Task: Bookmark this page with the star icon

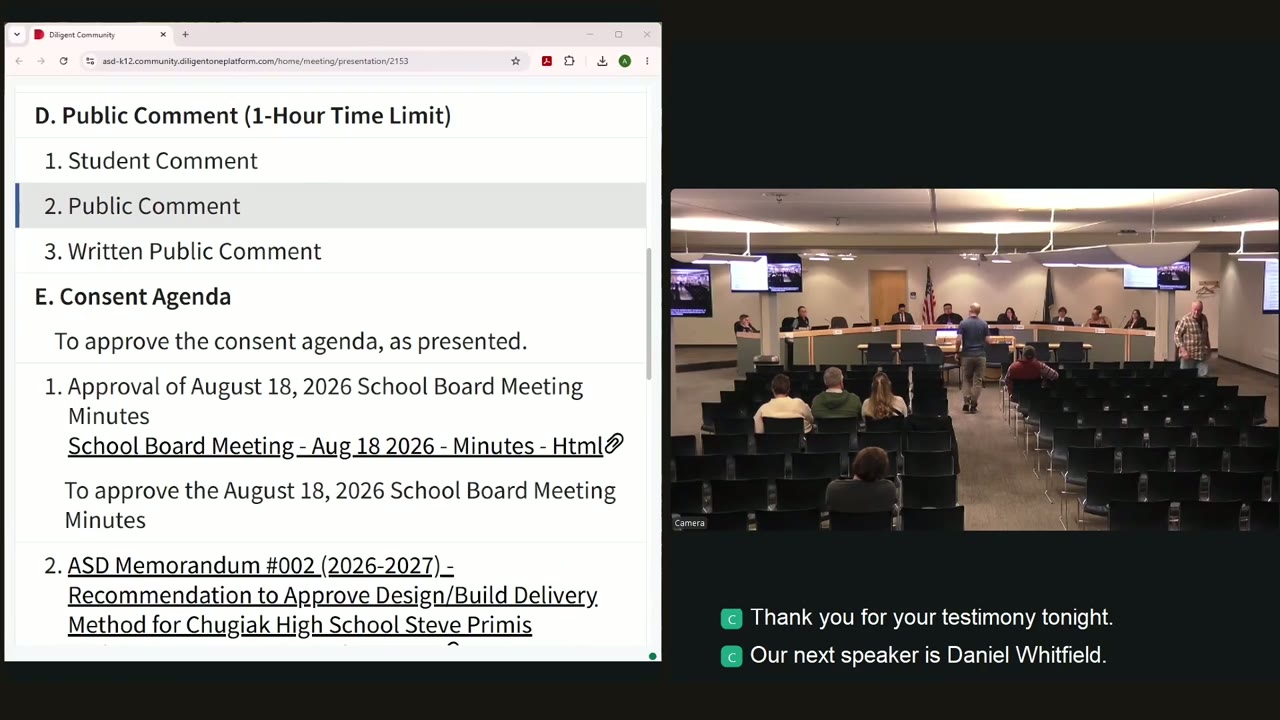Action: tap(515, 61)
